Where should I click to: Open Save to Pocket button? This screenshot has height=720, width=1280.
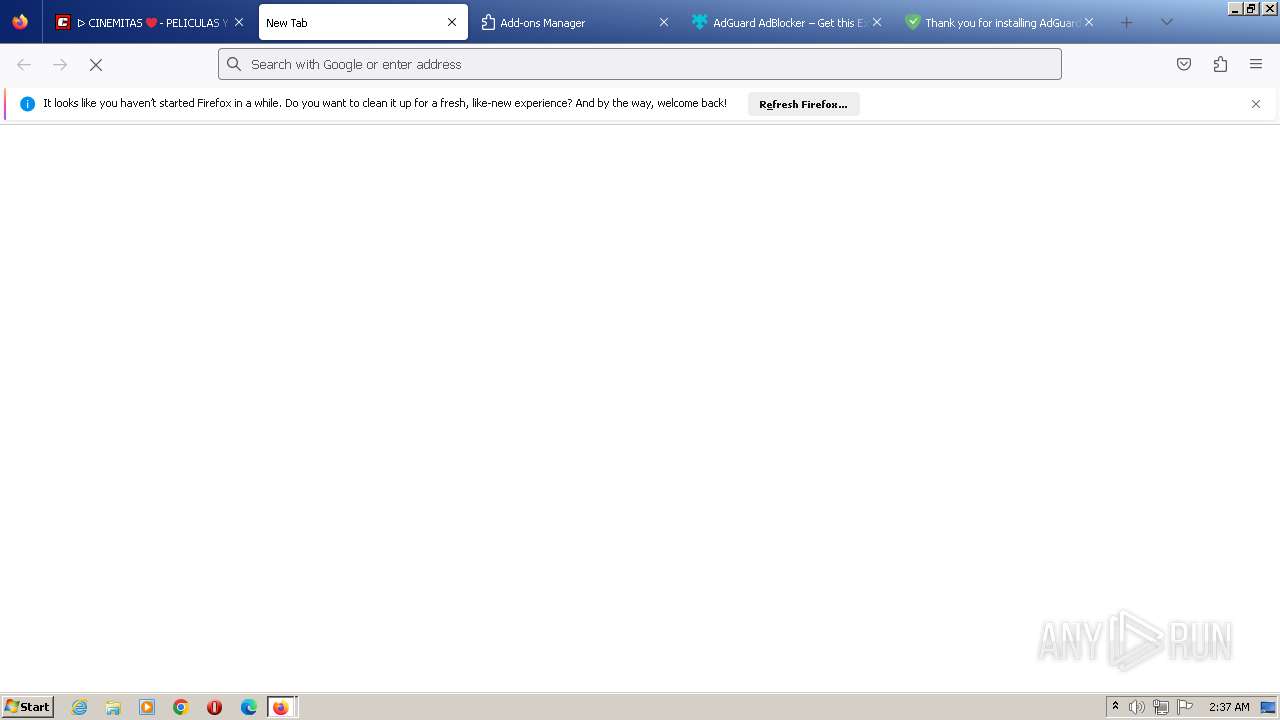pos(1184,64)
